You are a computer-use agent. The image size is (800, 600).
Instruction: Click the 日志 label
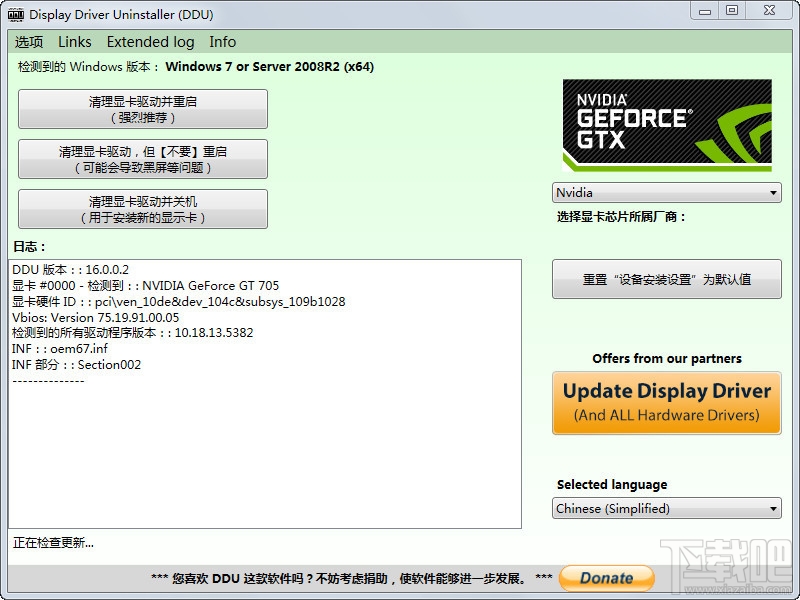pos(29,247)
